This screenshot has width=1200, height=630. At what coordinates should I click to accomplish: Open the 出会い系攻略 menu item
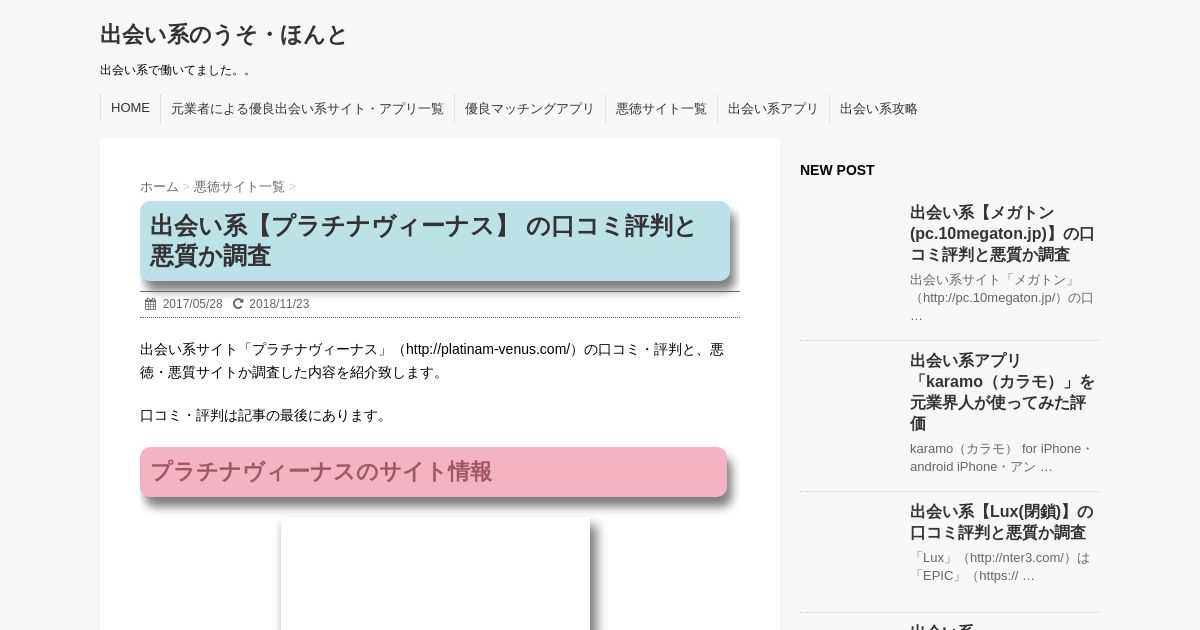878,109
